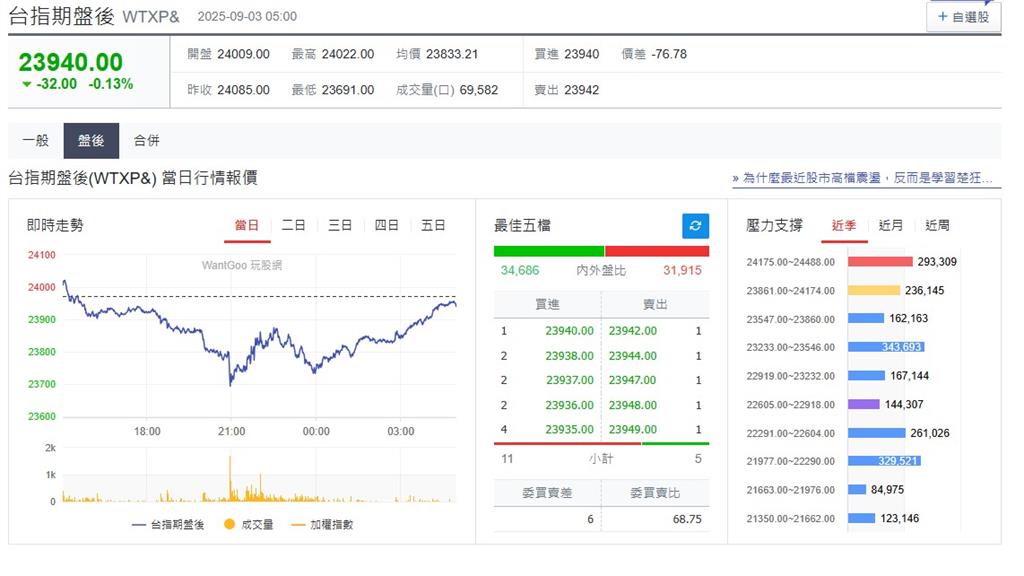Click the purple bar for 22605.00~22918.00
The width and height of the screenshot is (1024, 576).
pos(864,404)
